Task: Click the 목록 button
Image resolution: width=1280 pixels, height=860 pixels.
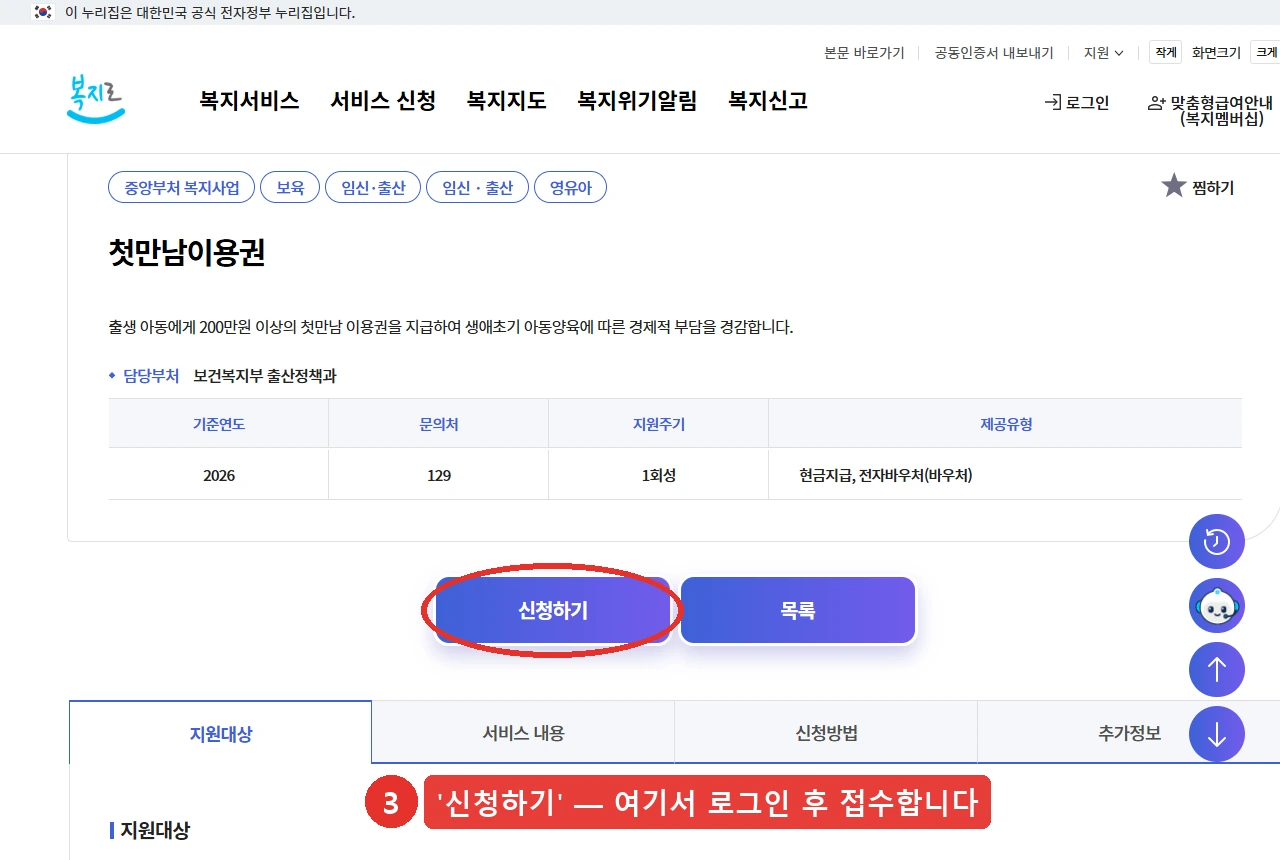Action: coord(798,610)
